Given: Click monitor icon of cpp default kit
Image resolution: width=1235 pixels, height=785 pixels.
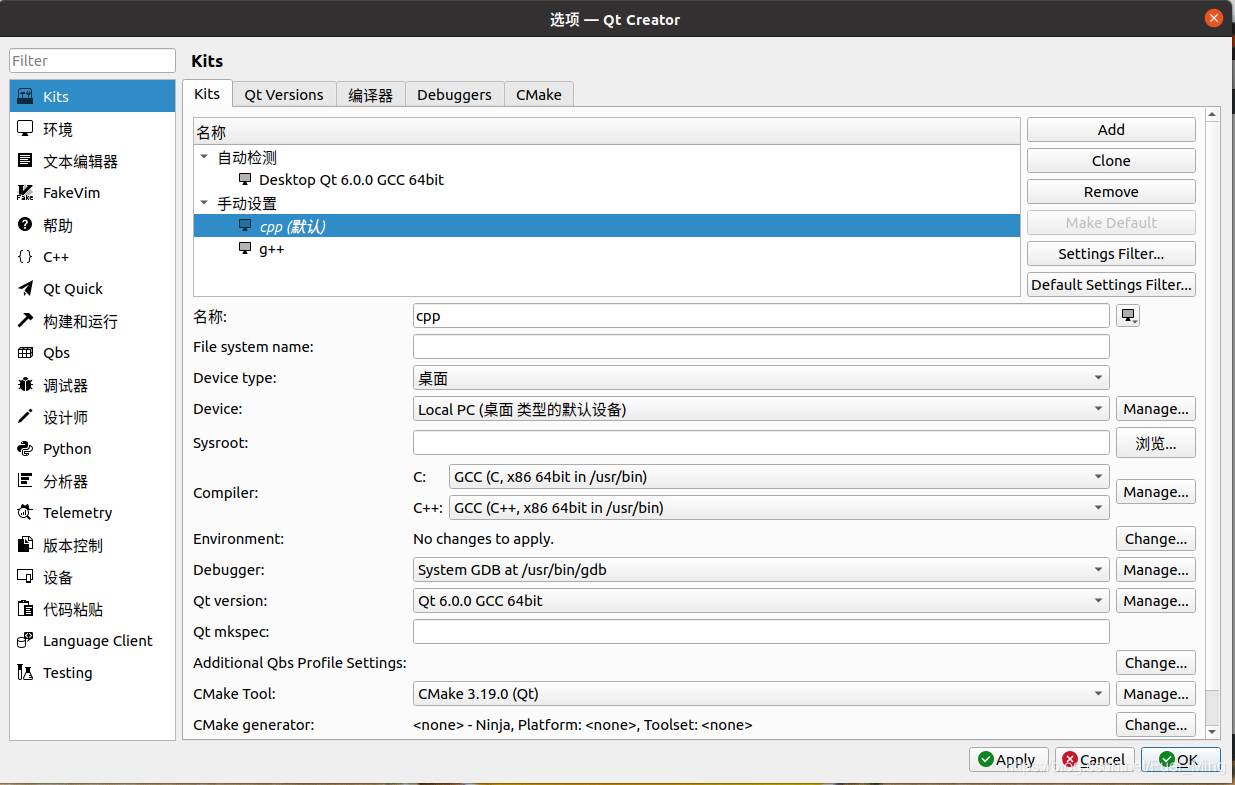Looking at the screenshot, I should [x=245, y=226].
